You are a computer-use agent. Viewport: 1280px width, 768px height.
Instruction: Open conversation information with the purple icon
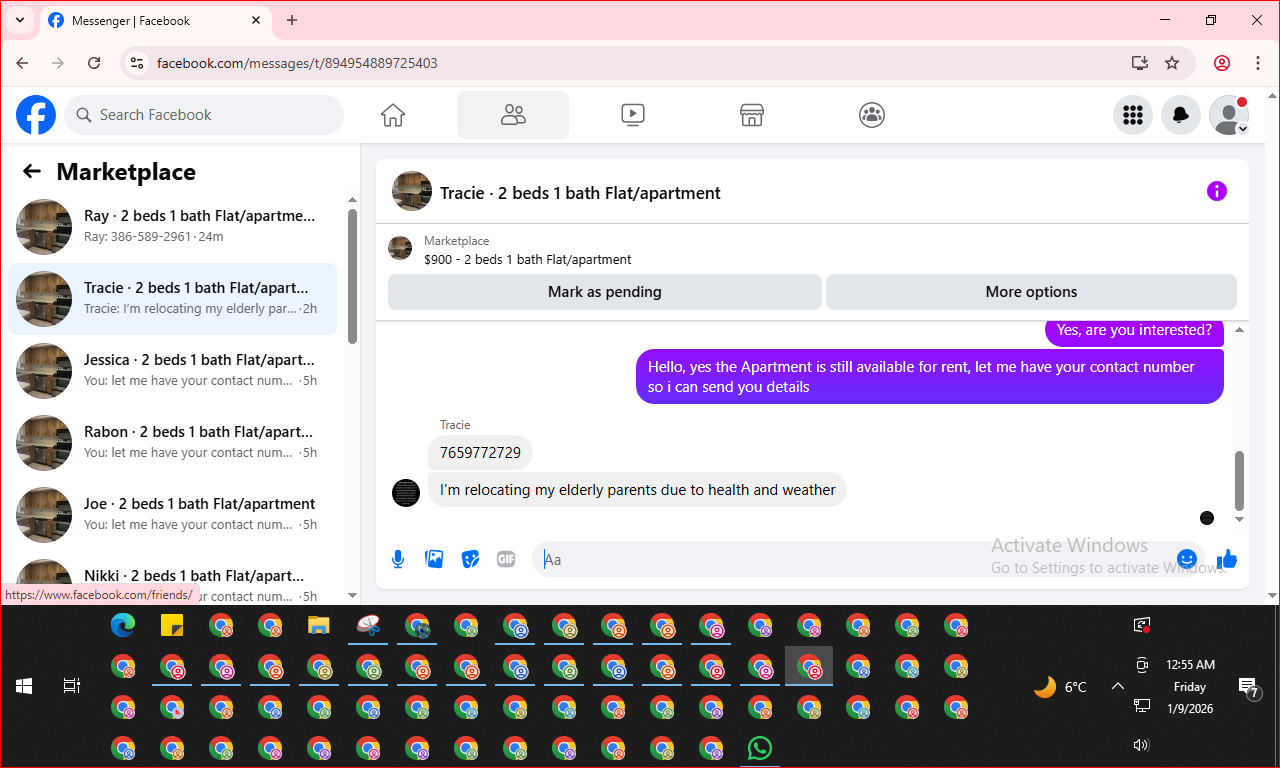point(1217,191)
